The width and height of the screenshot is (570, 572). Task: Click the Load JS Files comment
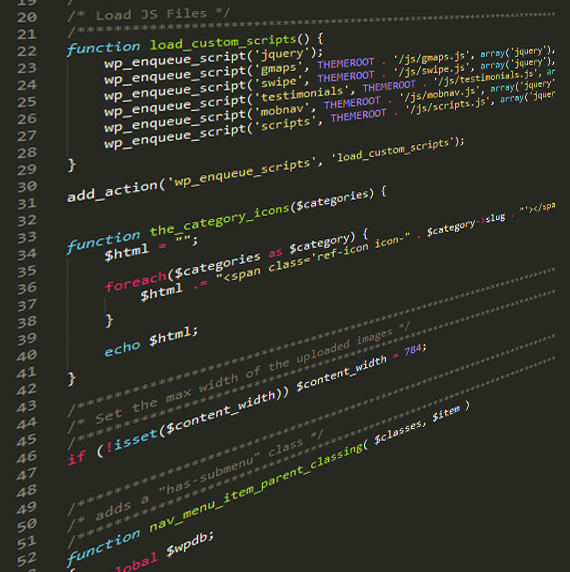[x=149, y=15]
